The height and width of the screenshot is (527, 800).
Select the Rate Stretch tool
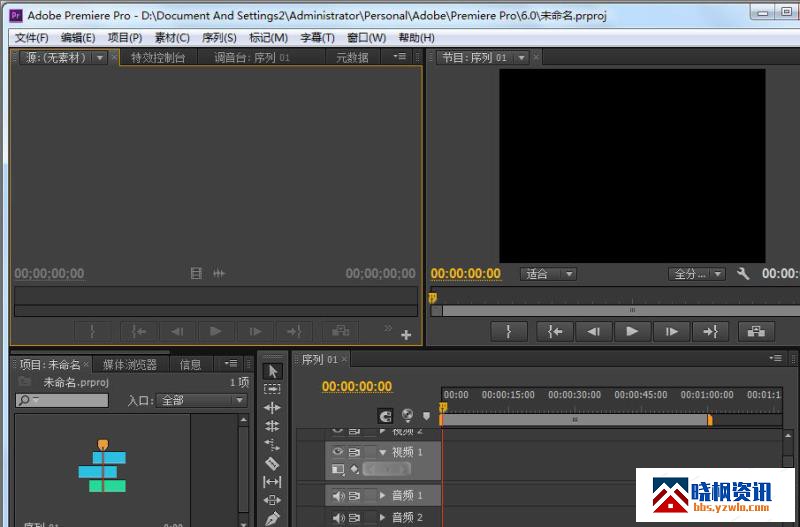point(272,445)
